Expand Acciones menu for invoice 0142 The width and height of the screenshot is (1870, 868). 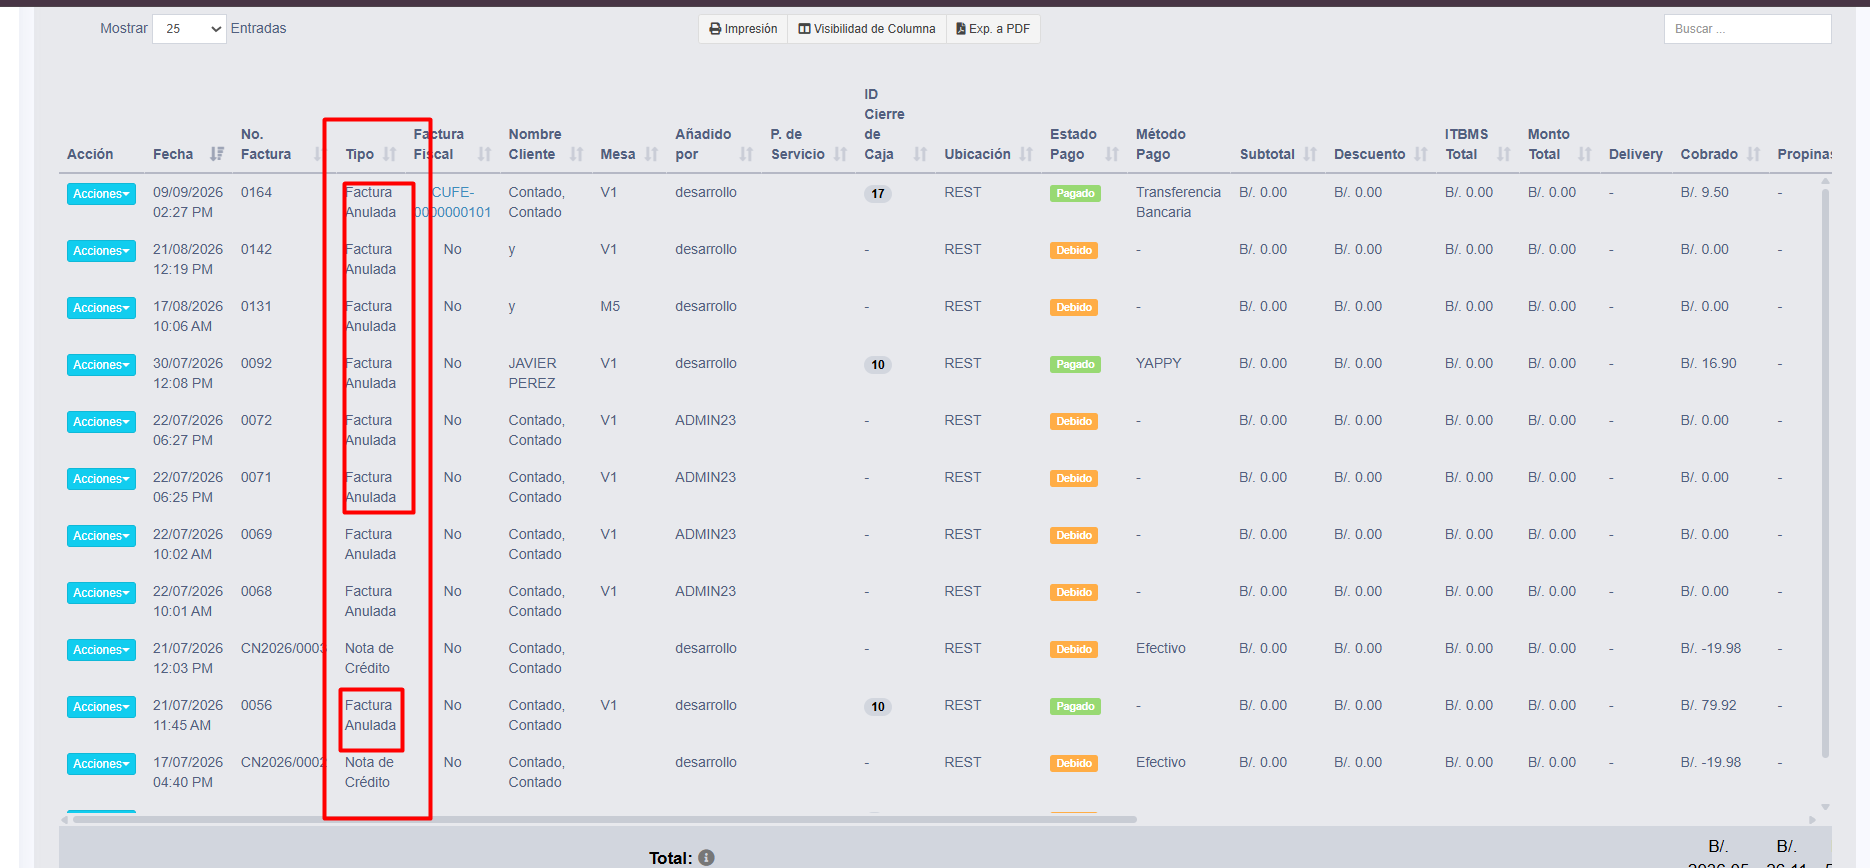click(101, 251)
